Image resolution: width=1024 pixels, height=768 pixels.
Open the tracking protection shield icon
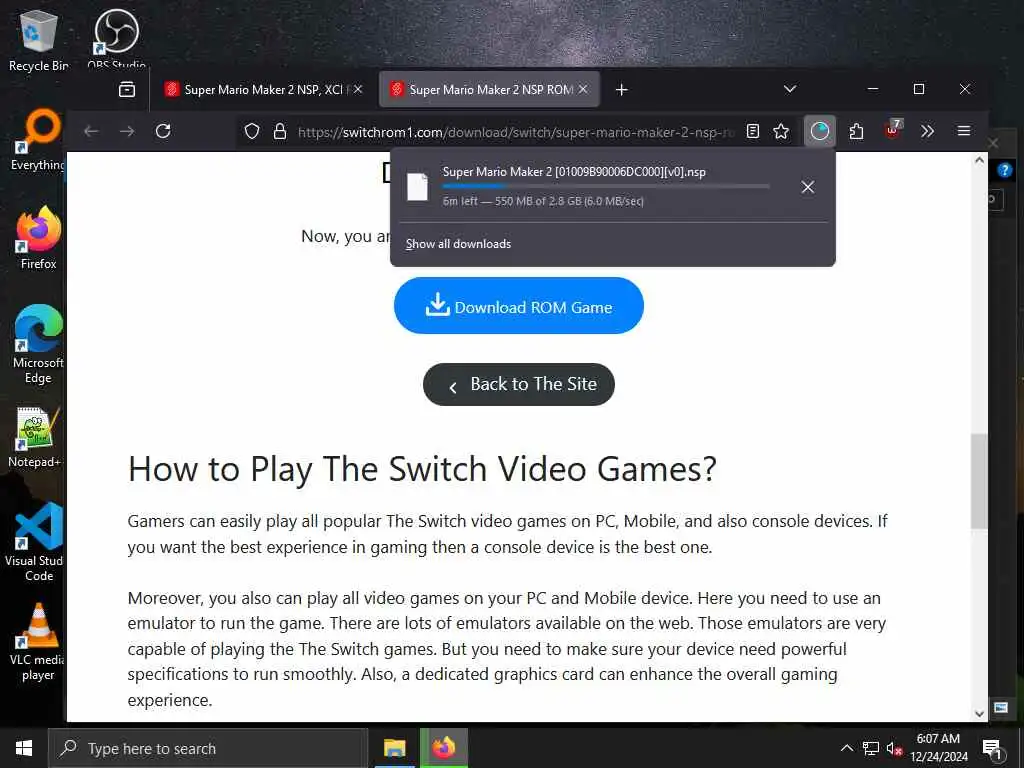[x=252, y=132]
